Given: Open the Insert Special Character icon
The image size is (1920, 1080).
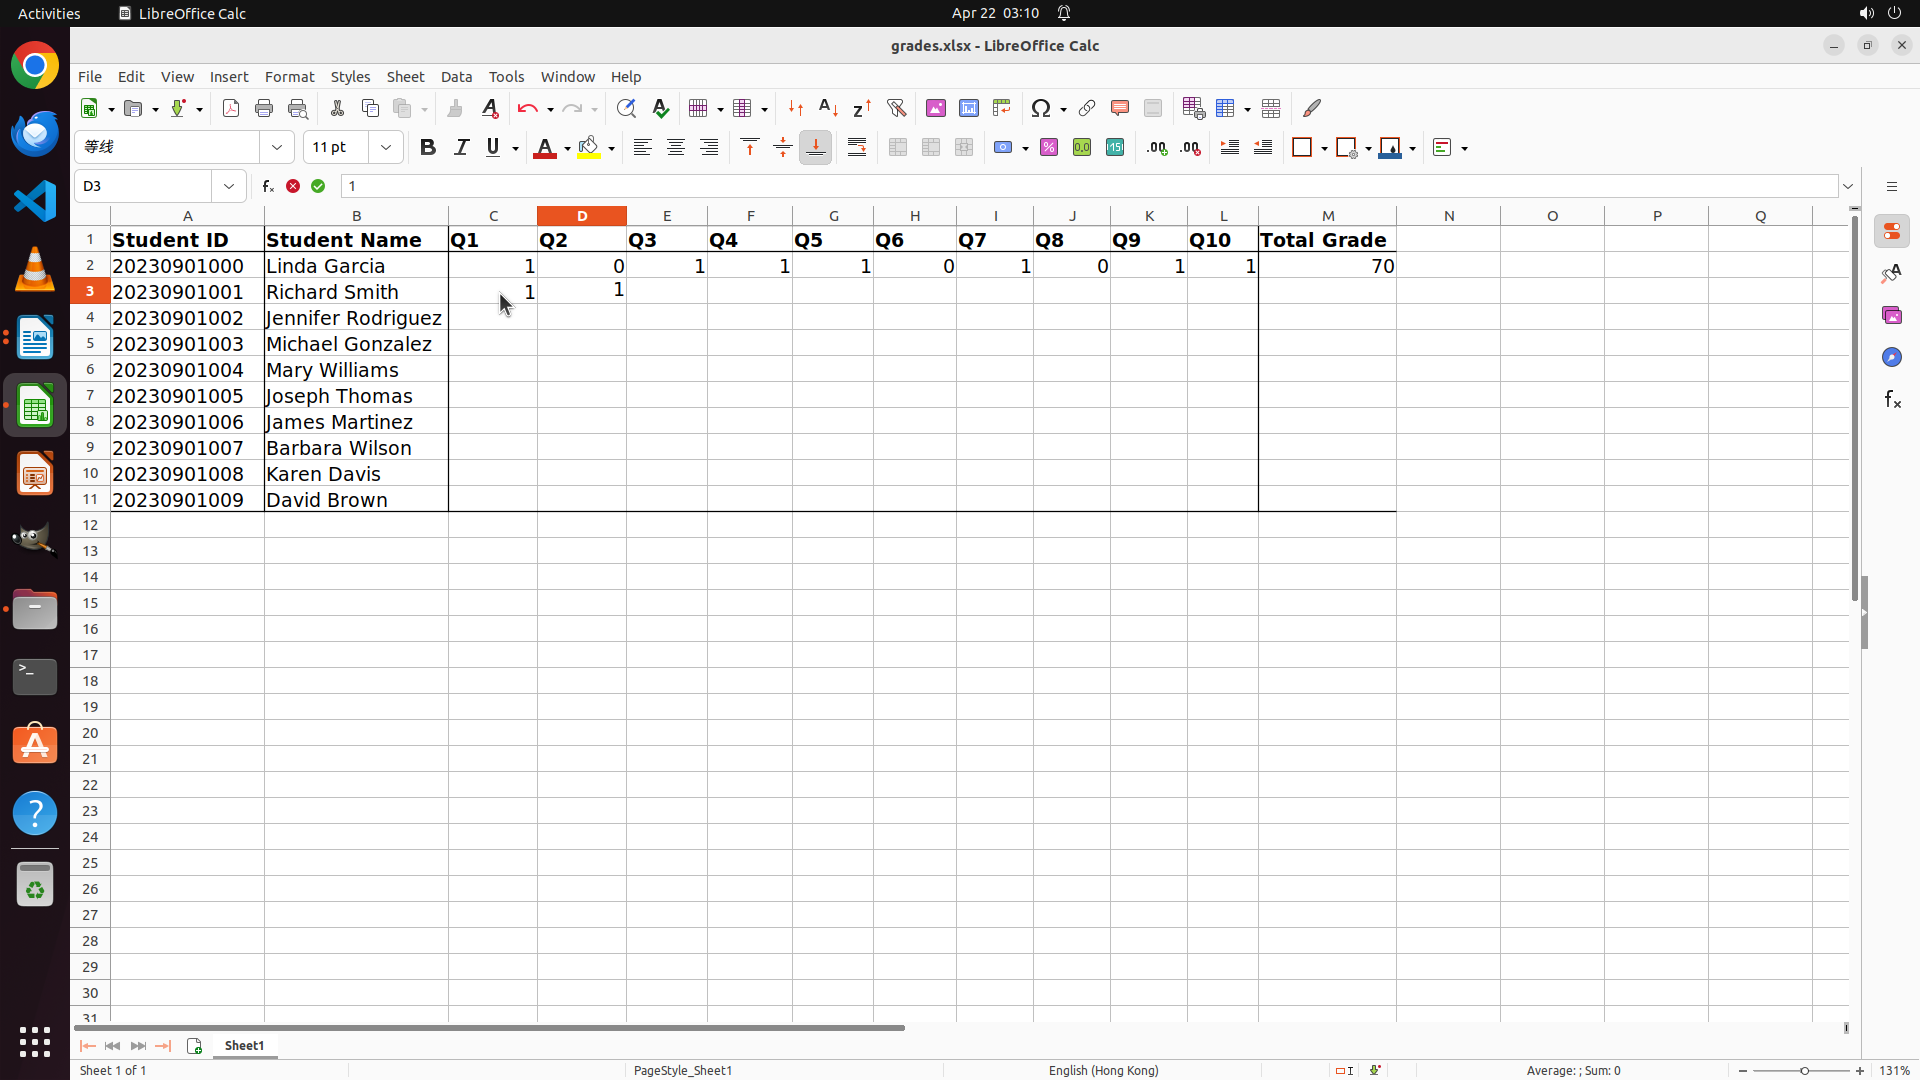Looking at the screenshot, I should pos(1041,108).
